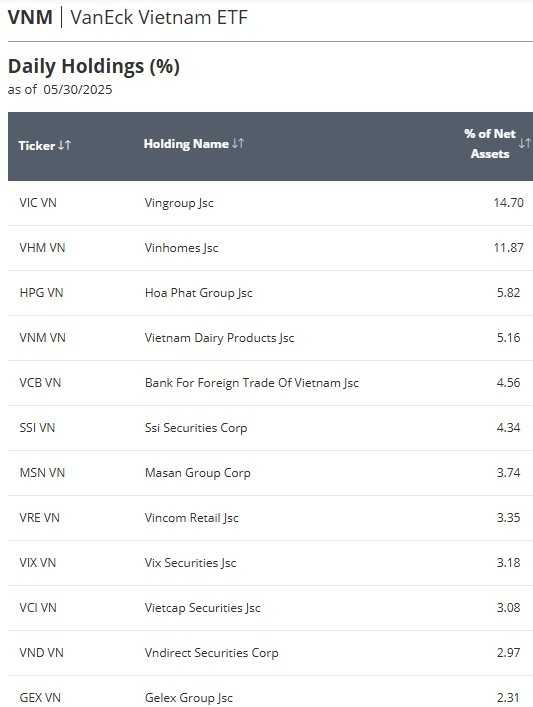Select Vietcap Securities Jsc holding
This screenshot has height=707, width=533.
pos(202,608)
